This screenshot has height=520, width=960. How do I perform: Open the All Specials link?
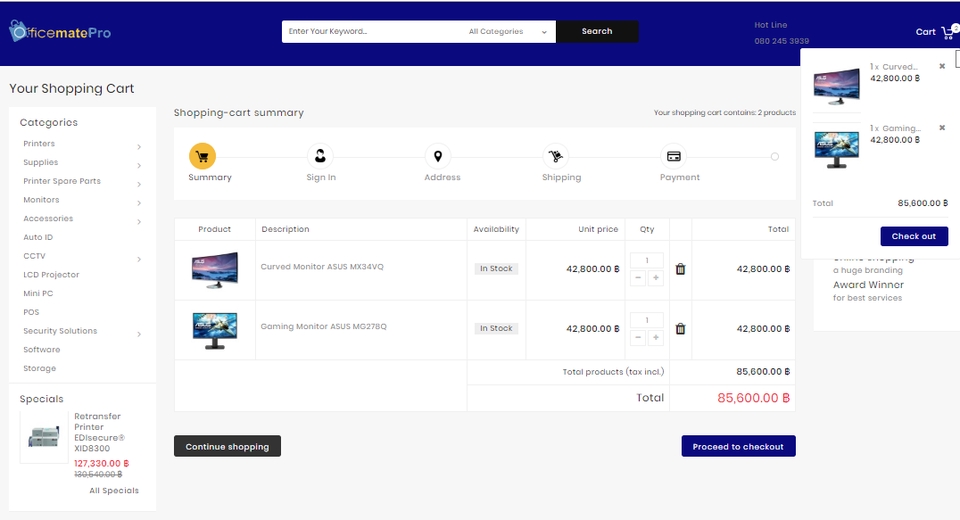pyautogui.click(x=114, y=491)
